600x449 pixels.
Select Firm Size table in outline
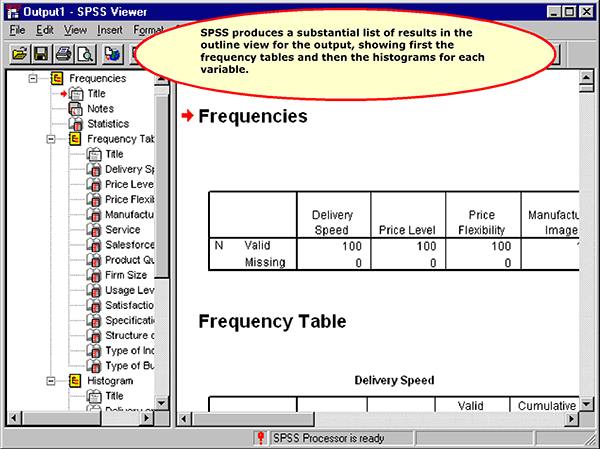(x=126, y=275)
